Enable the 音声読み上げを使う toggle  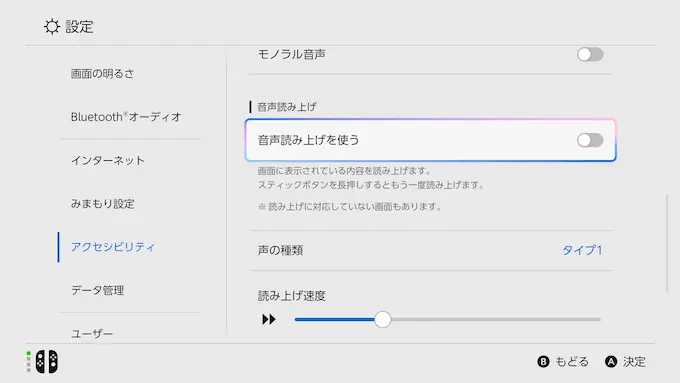click(590, 140)
